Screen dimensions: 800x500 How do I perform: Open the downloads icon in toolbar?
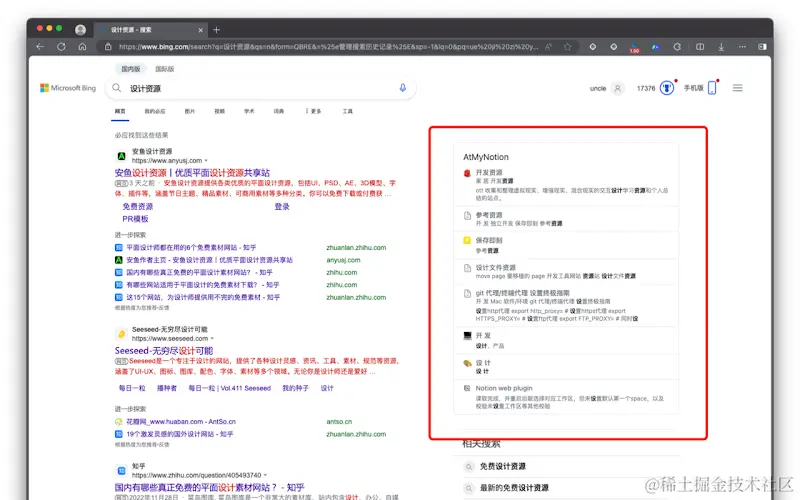point(721,46)
